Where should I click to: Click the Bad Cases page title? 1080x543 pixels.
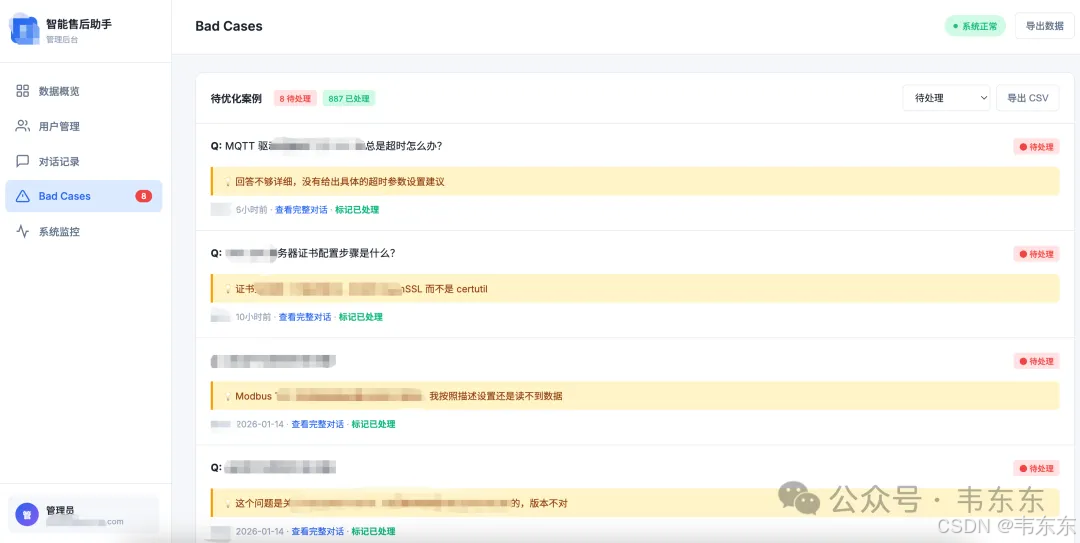(229, 26)
